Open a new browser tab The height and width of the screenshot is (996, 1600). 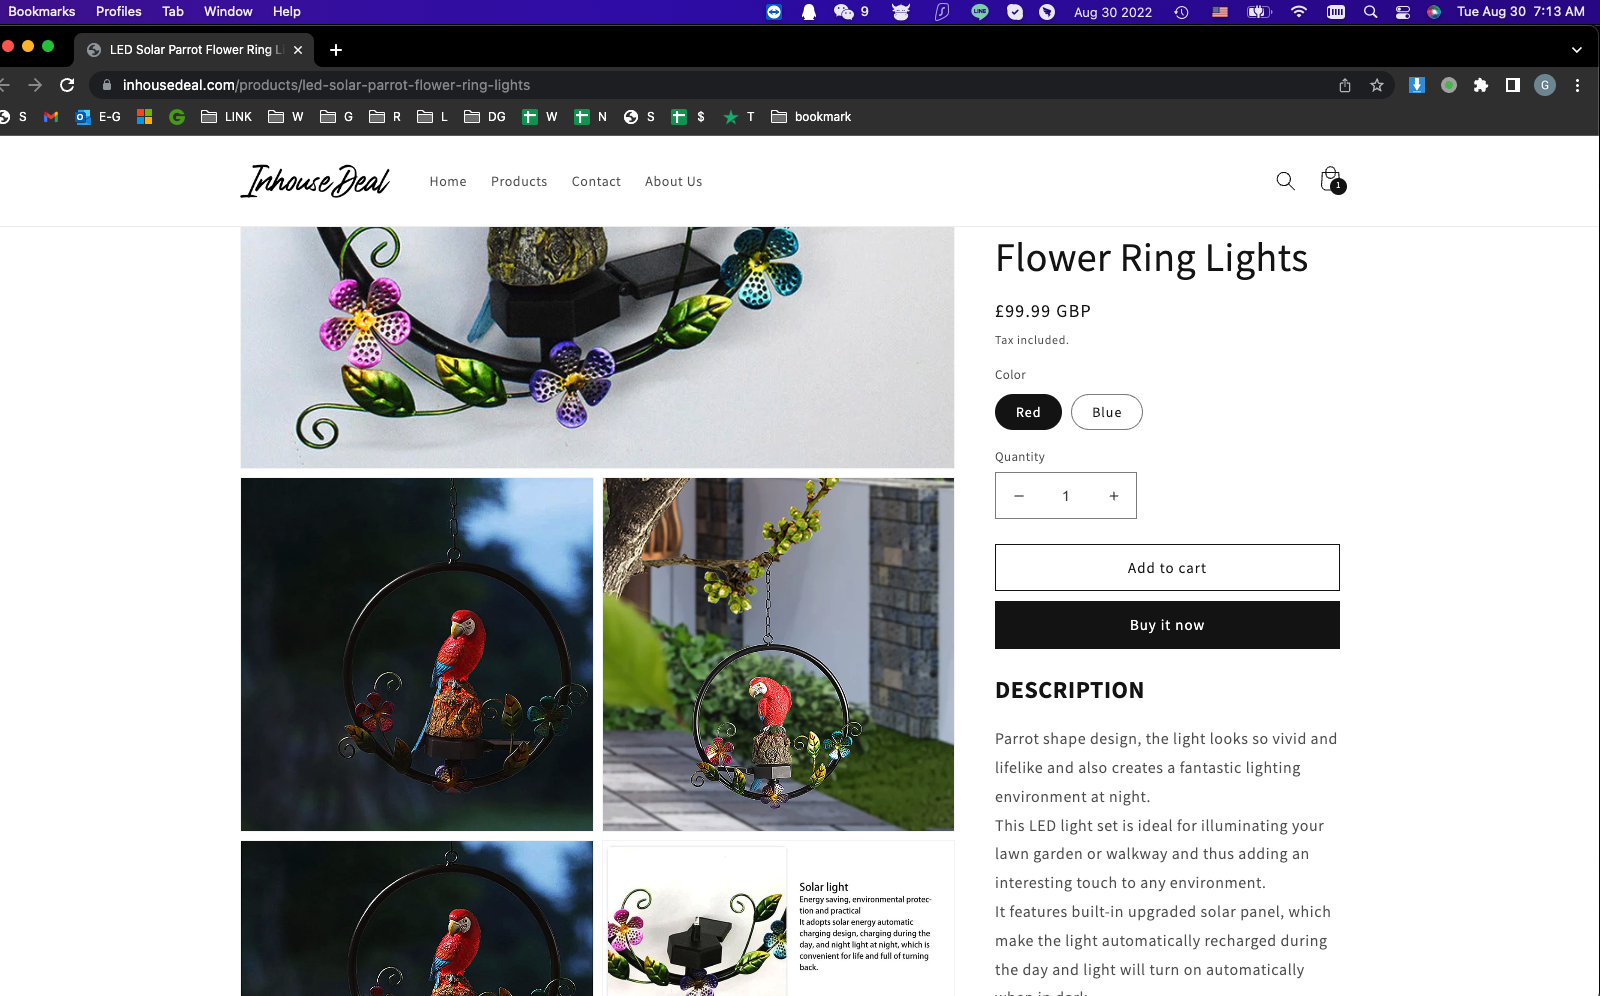336,49
